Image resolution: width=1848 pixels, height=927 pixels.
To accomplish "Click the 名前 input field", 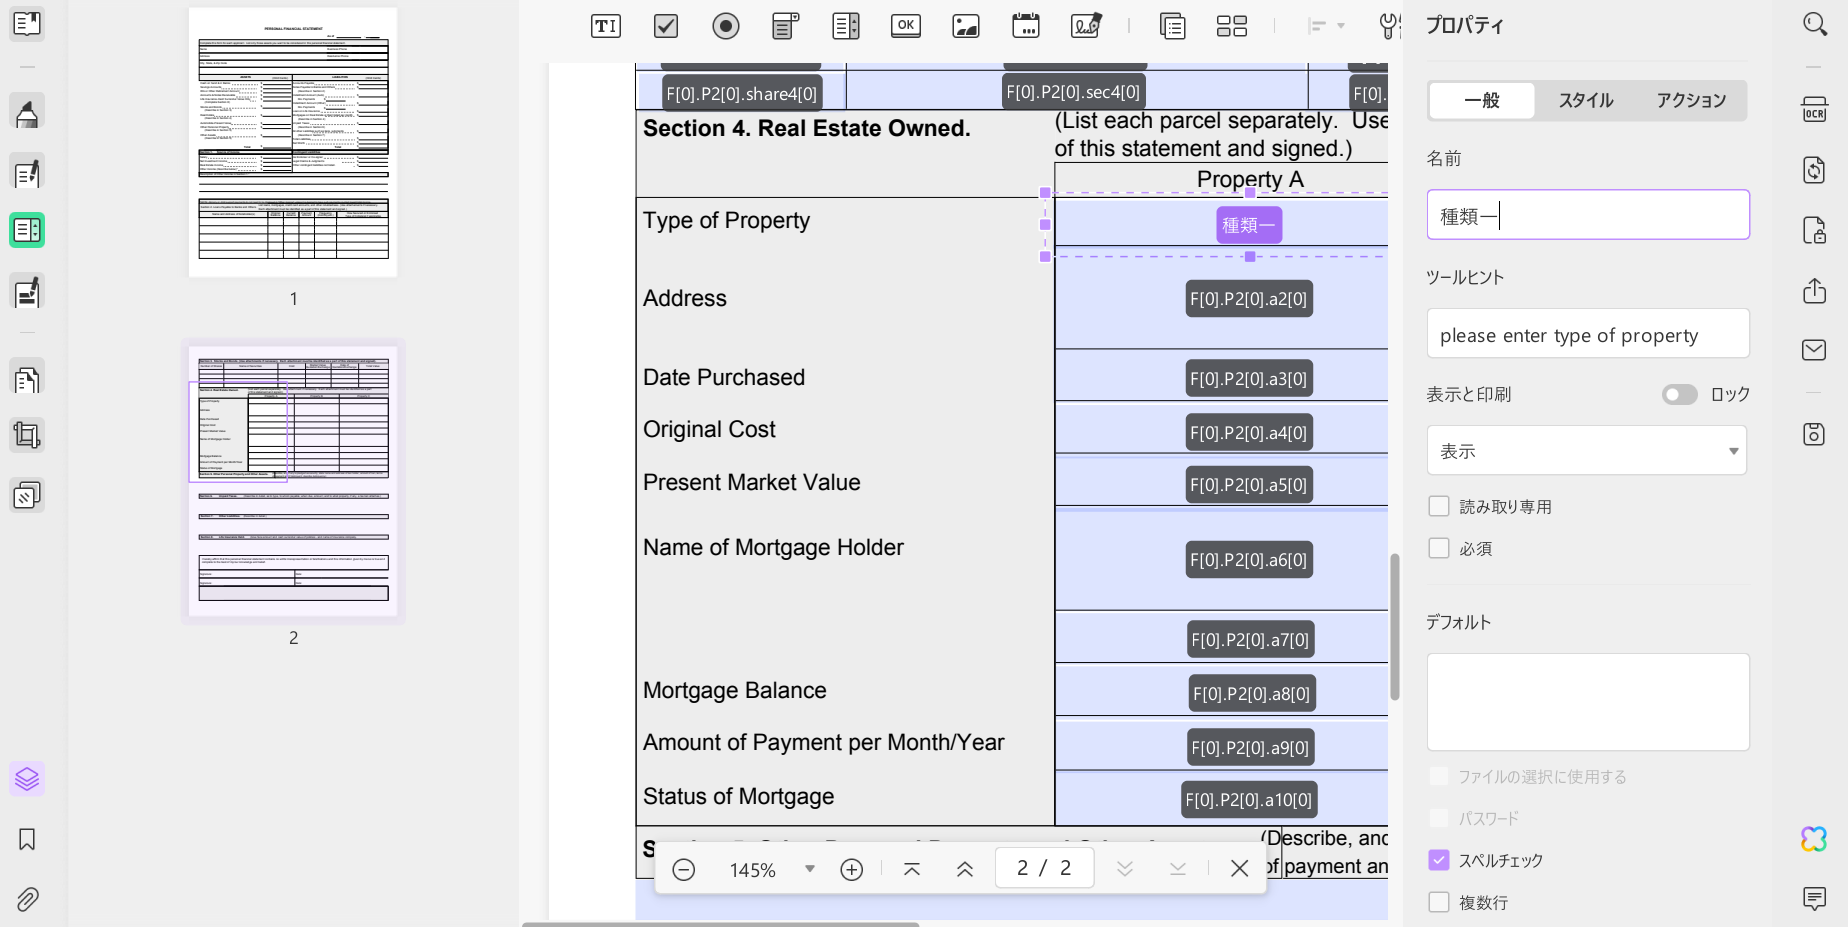I will [1588, 215].
